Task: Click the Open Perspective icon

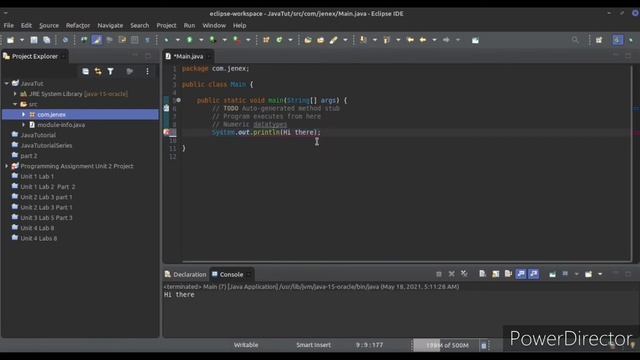Action: 599,40
